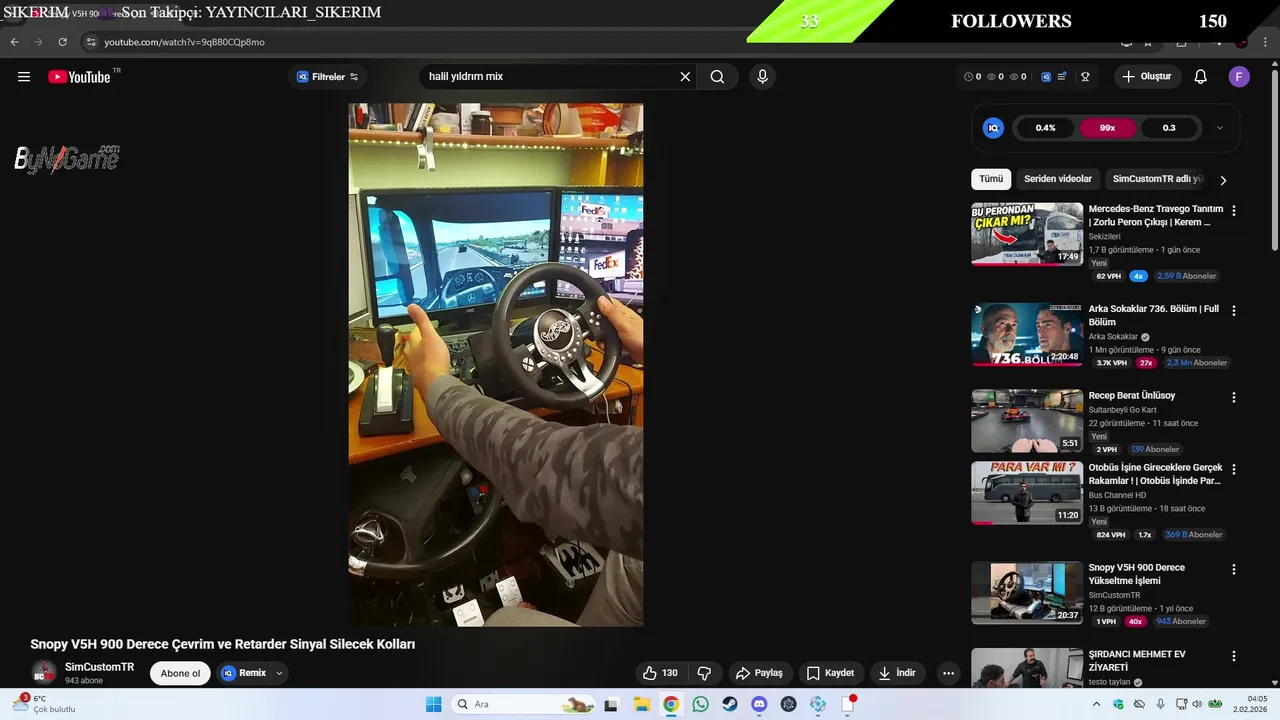
Task: Save the video with Kaydet
Action: (830, 673)
